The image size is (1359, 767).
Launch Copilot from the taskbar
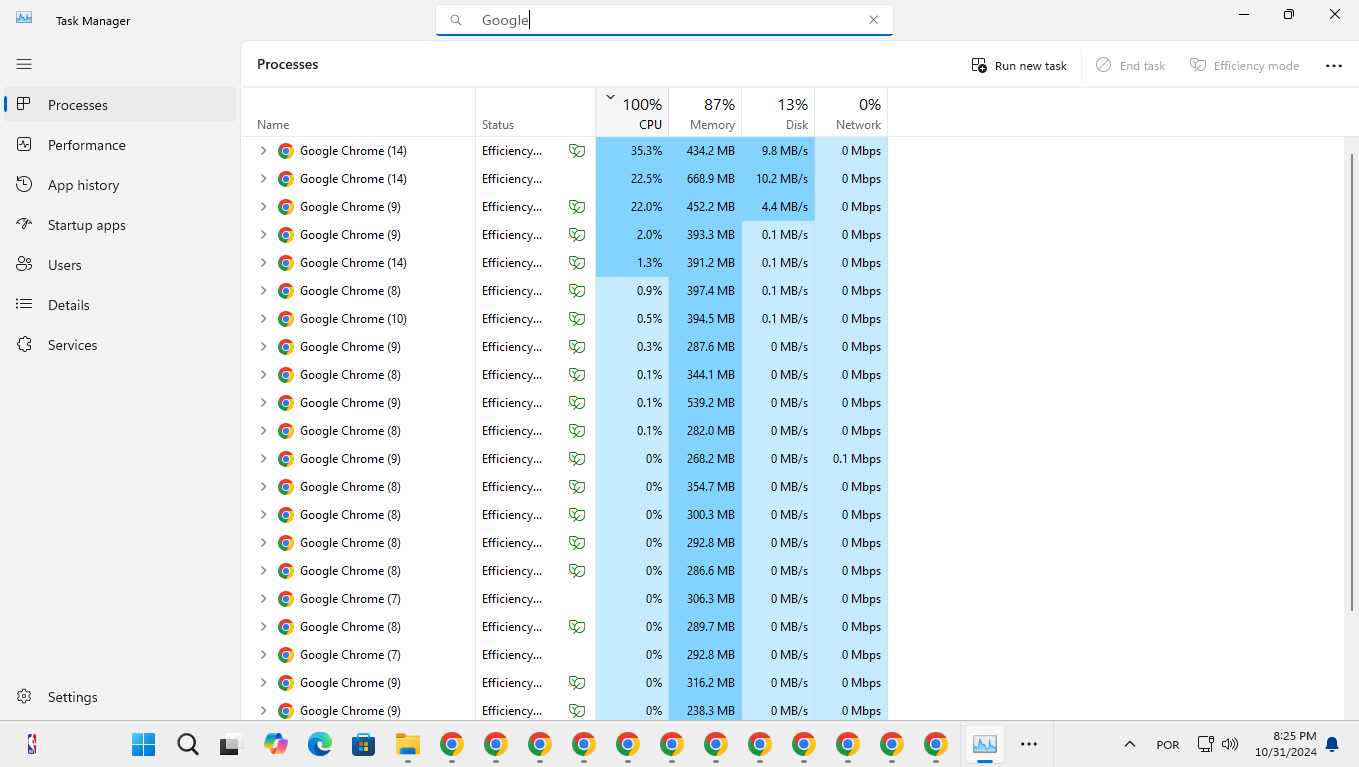click(275, 744)
